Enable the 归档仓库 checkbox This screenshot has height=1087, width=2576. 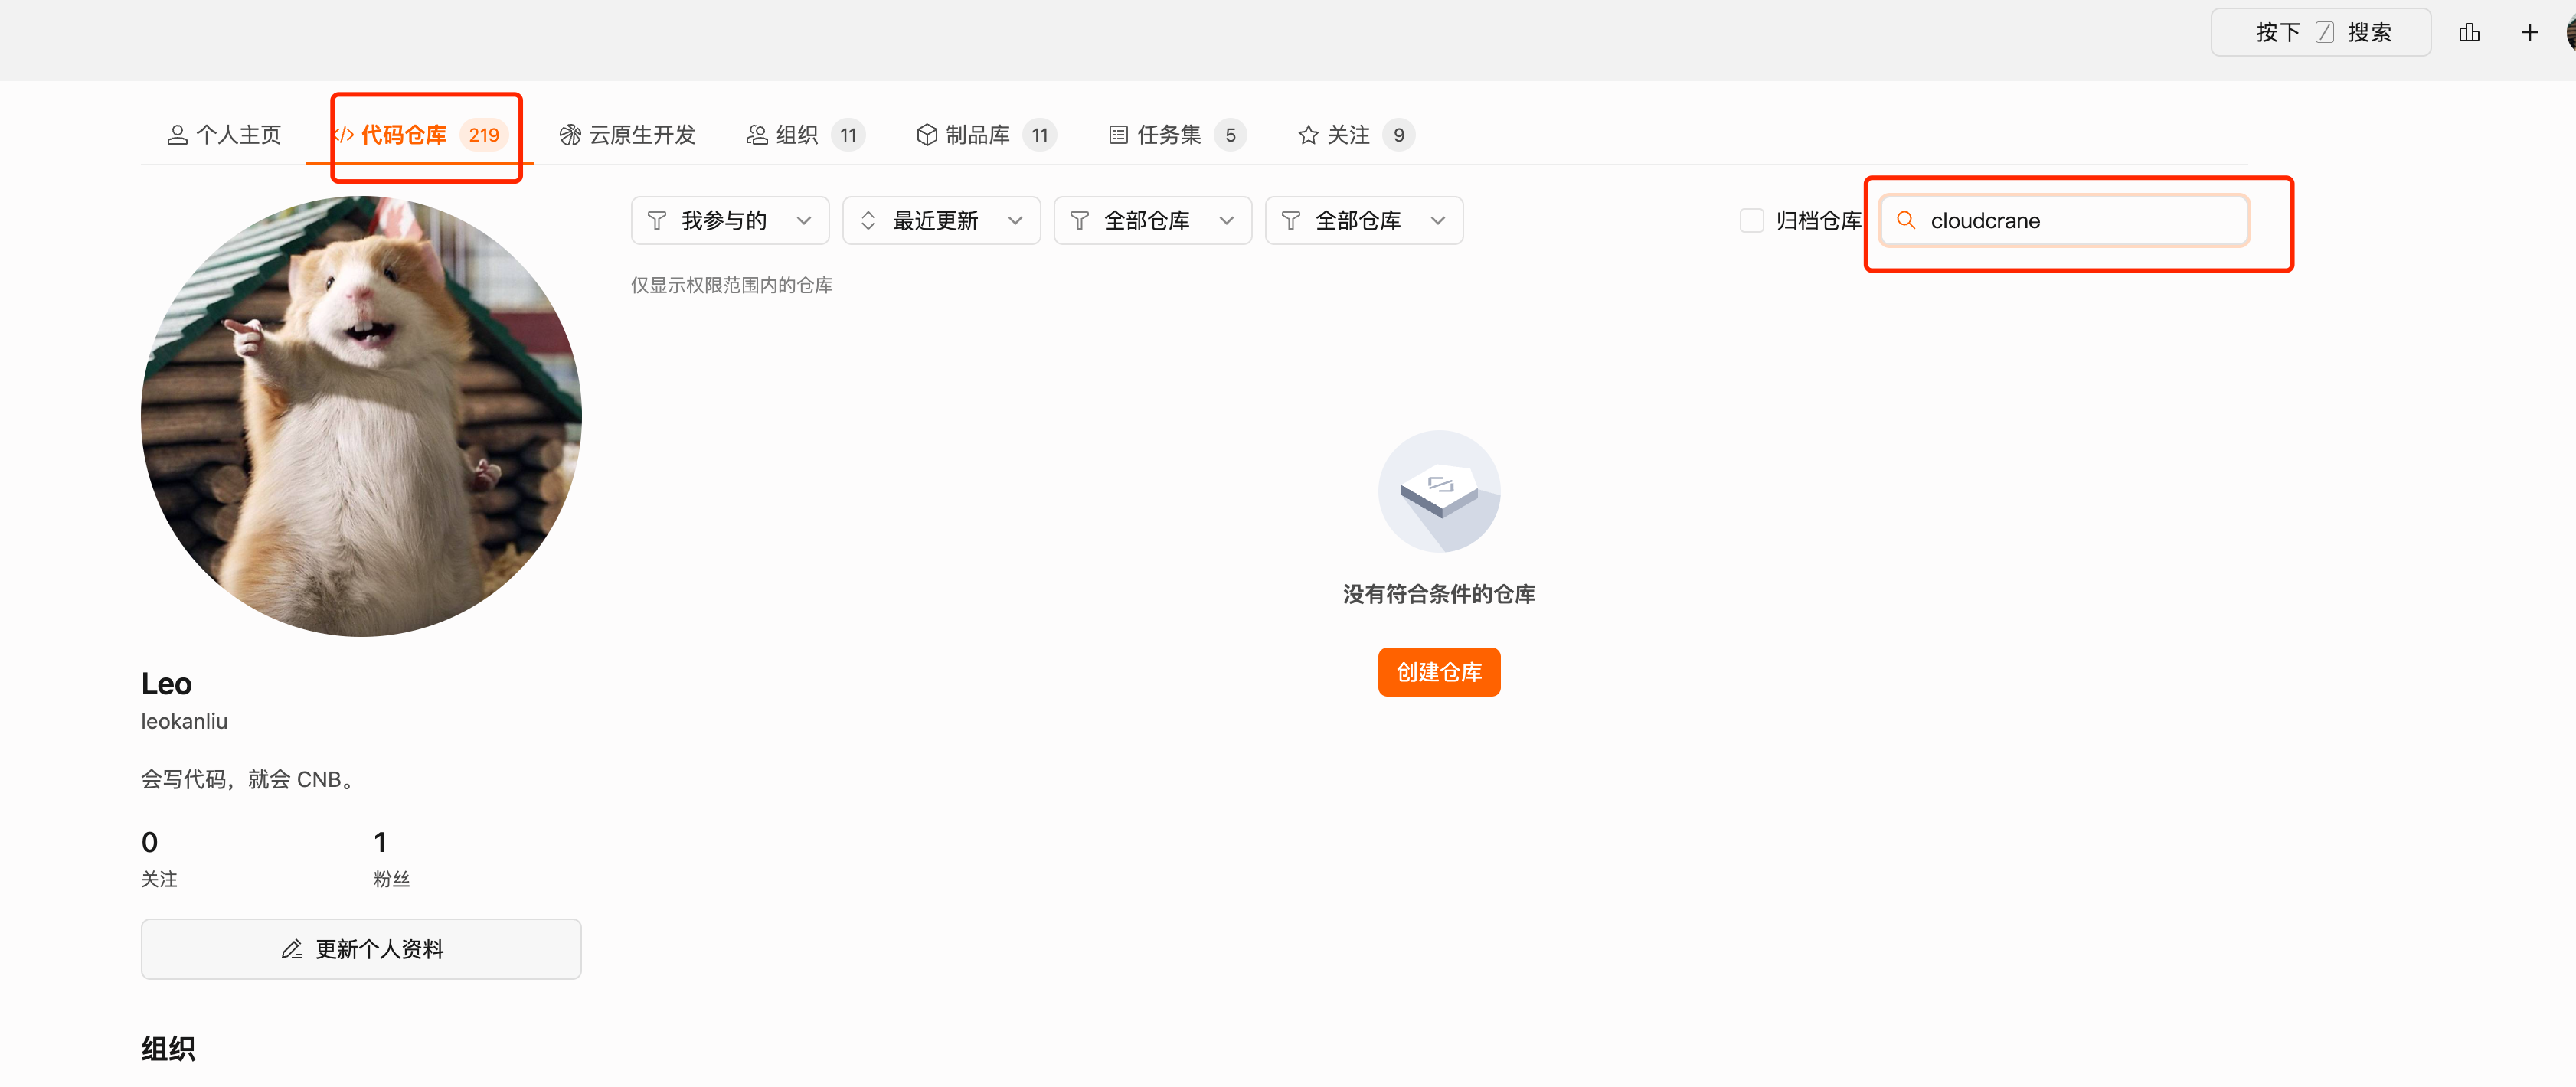[1752, 220]
